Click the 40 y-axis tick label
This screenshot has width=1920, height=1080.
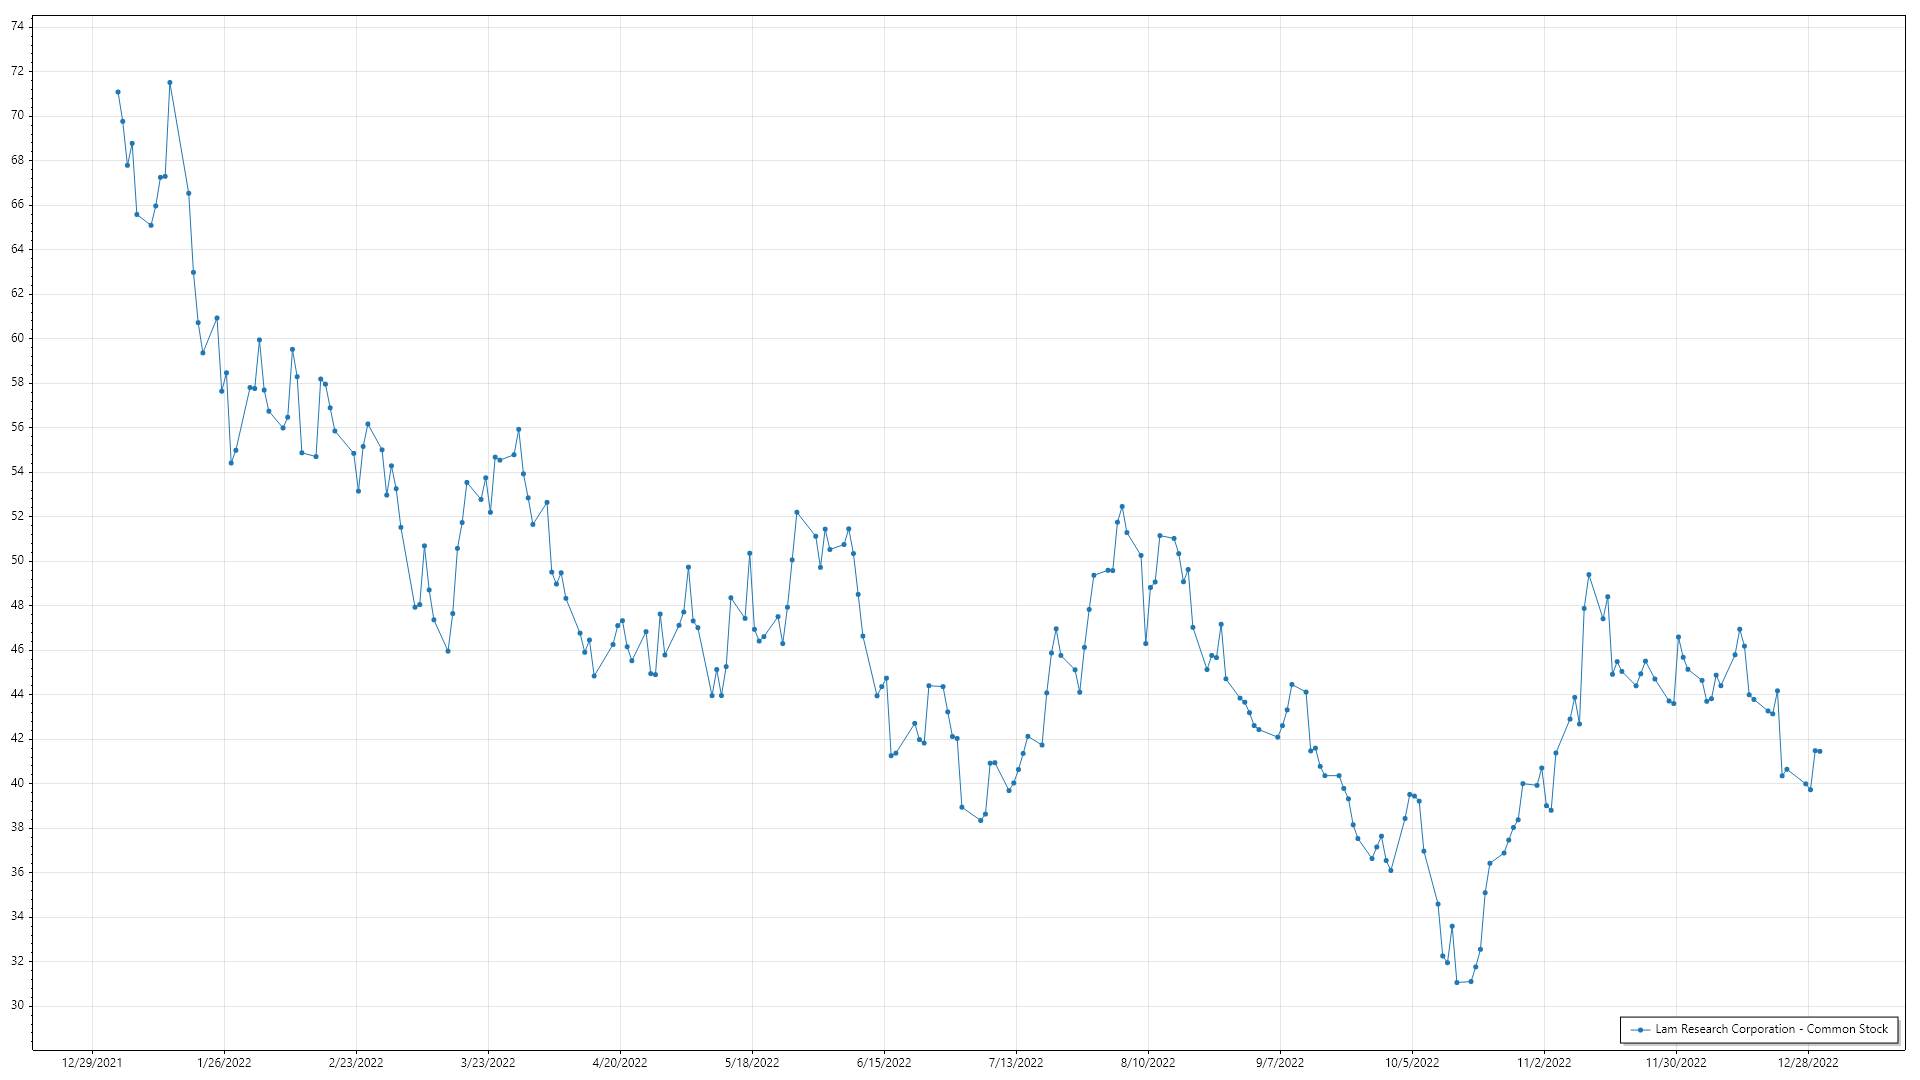pos(18,783)
